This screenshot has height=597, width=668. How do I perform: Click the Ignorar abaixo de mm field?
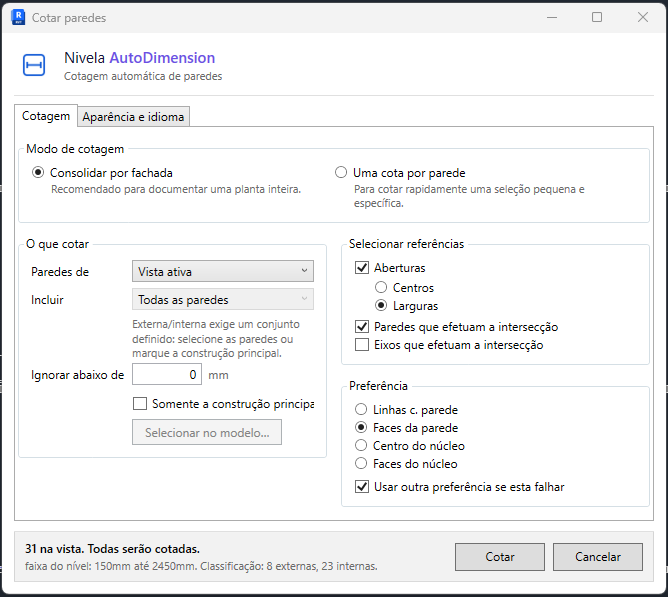(167, 375)
